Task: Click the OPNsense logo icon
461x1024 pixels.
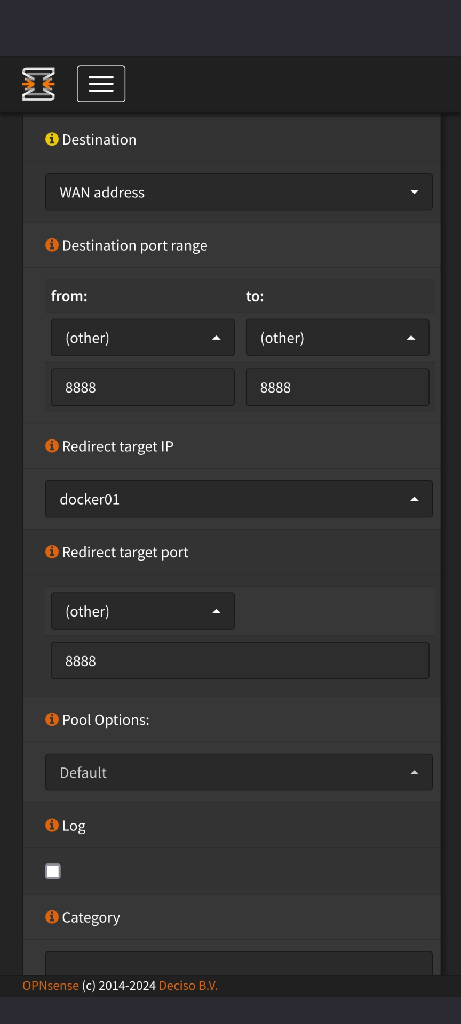Action: tap(38, 84)
